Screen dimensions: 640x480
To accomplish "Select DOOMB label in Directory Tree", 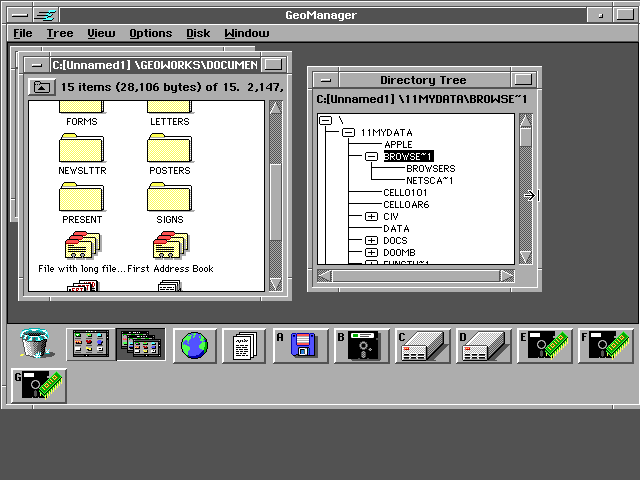I will 399,253.
